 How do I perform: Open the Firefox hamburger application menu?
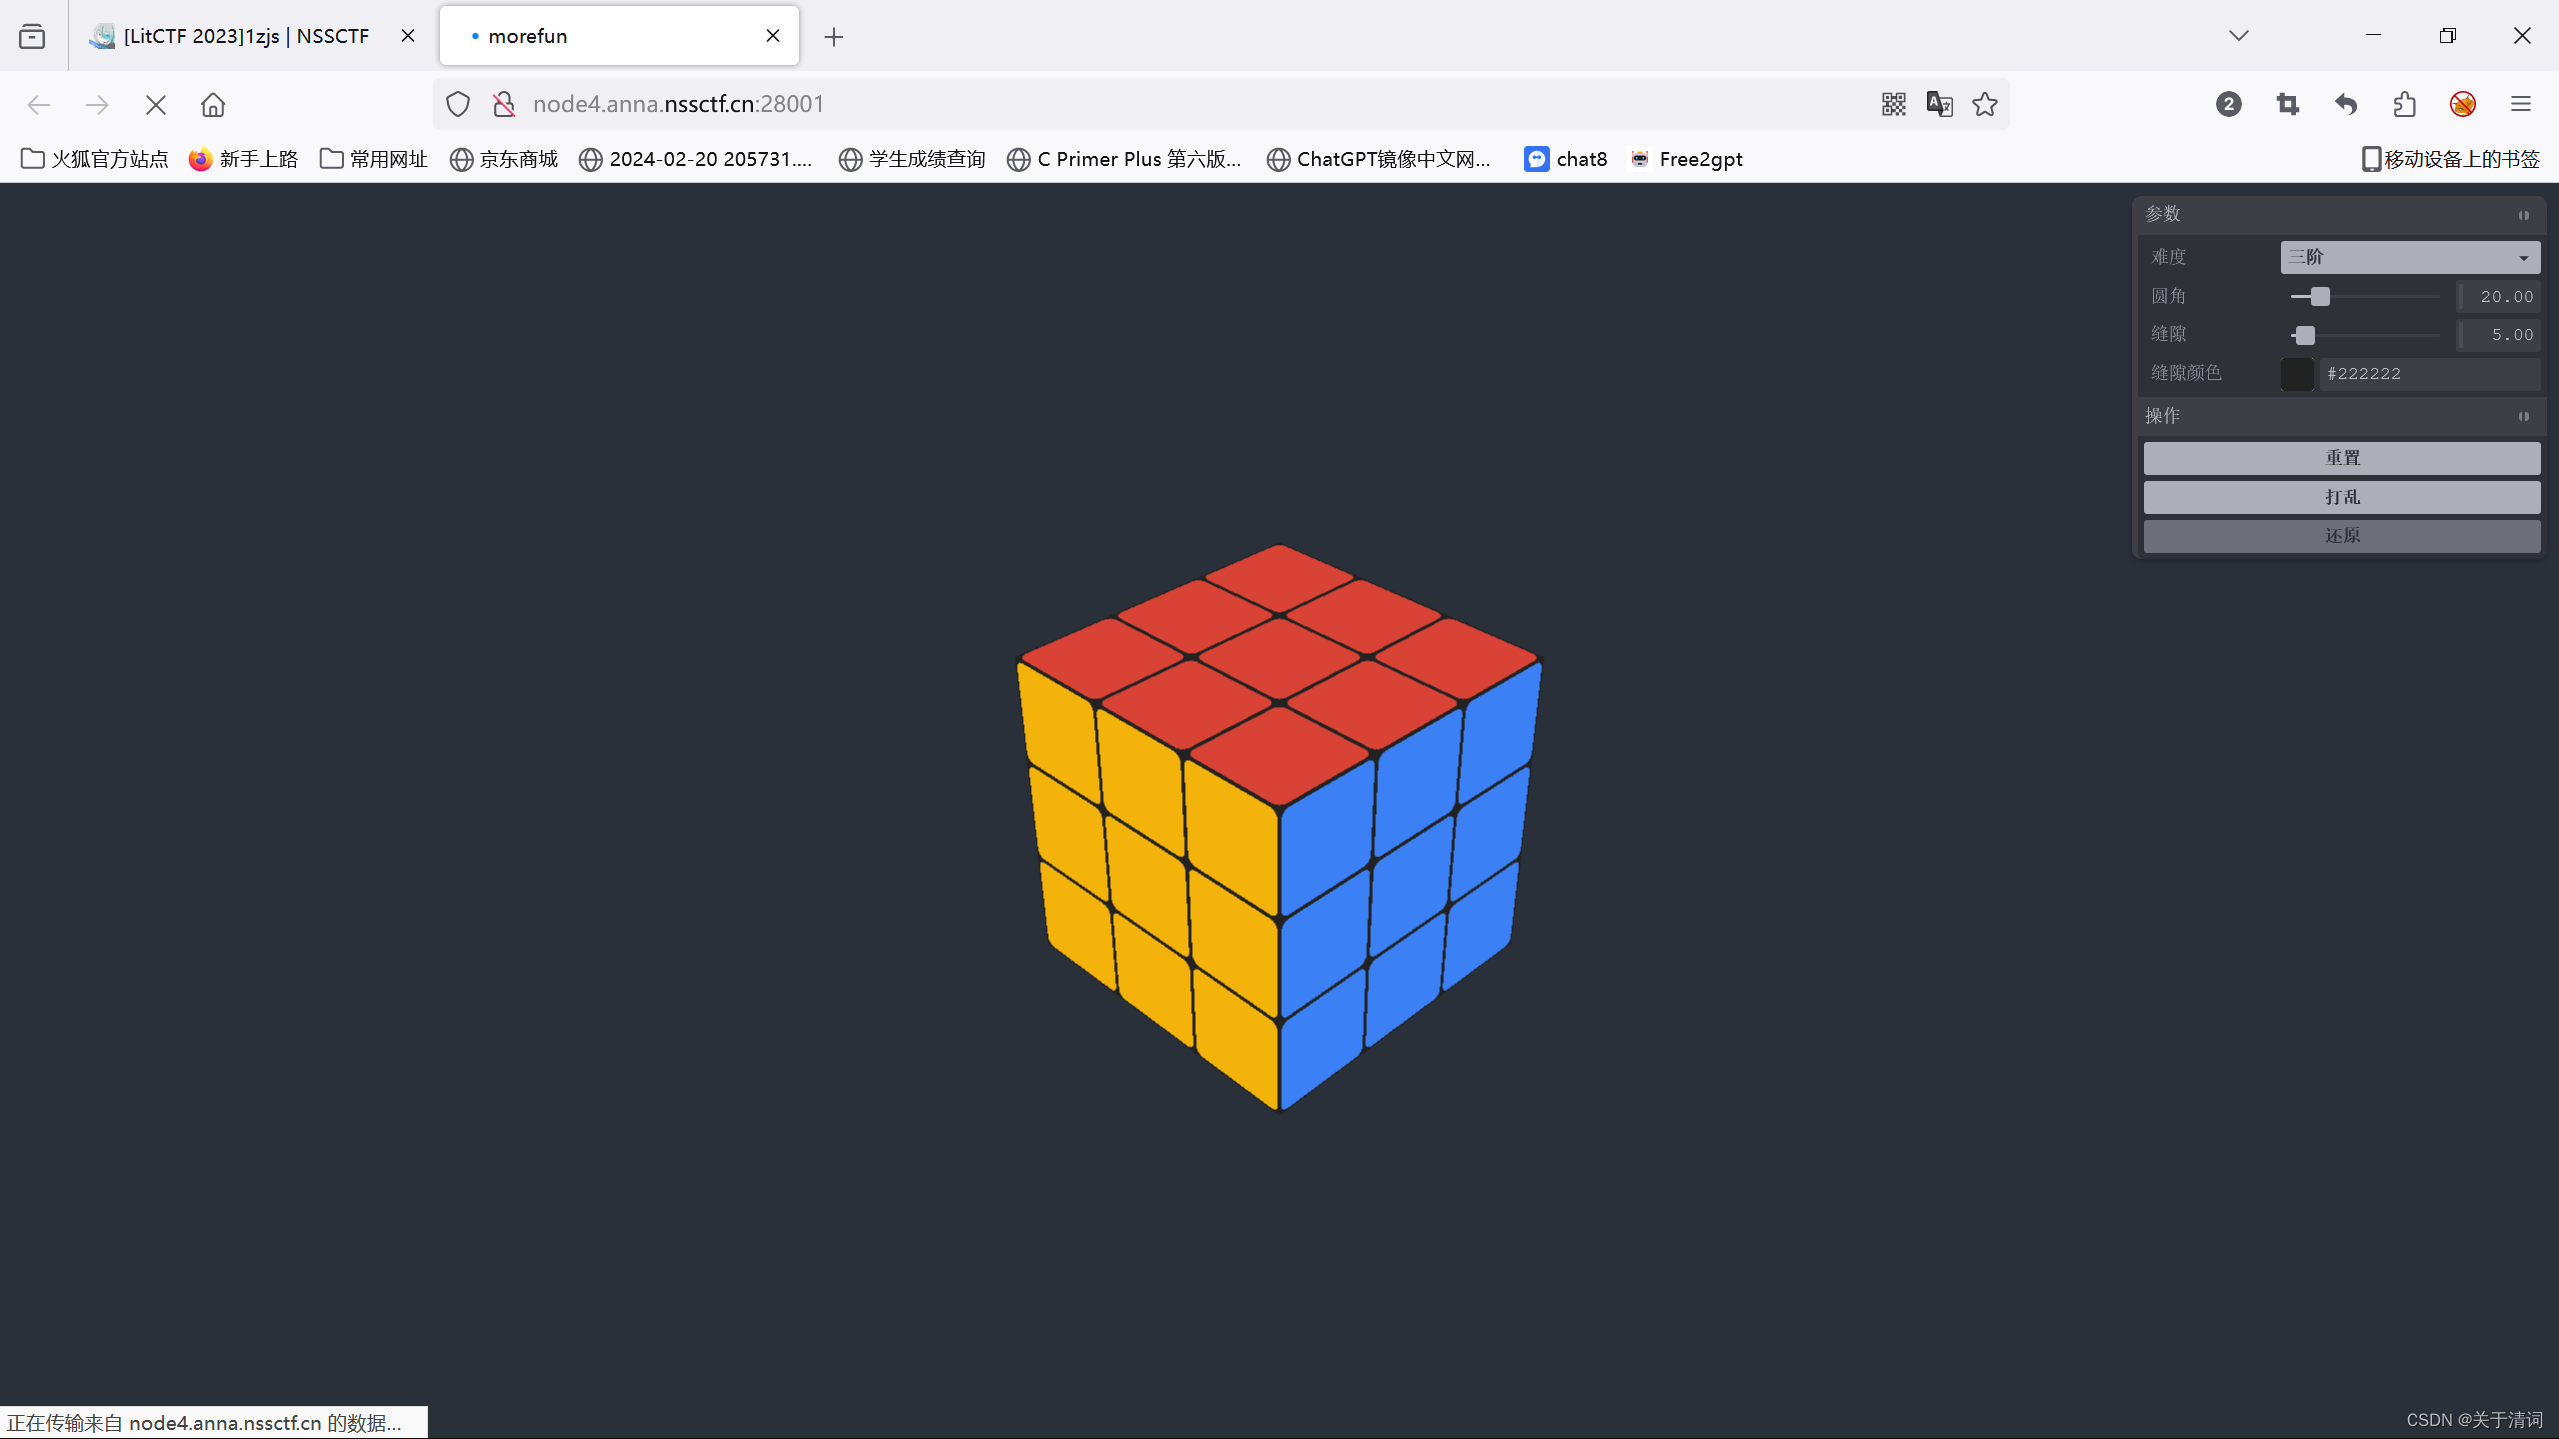coord(2520,104)
